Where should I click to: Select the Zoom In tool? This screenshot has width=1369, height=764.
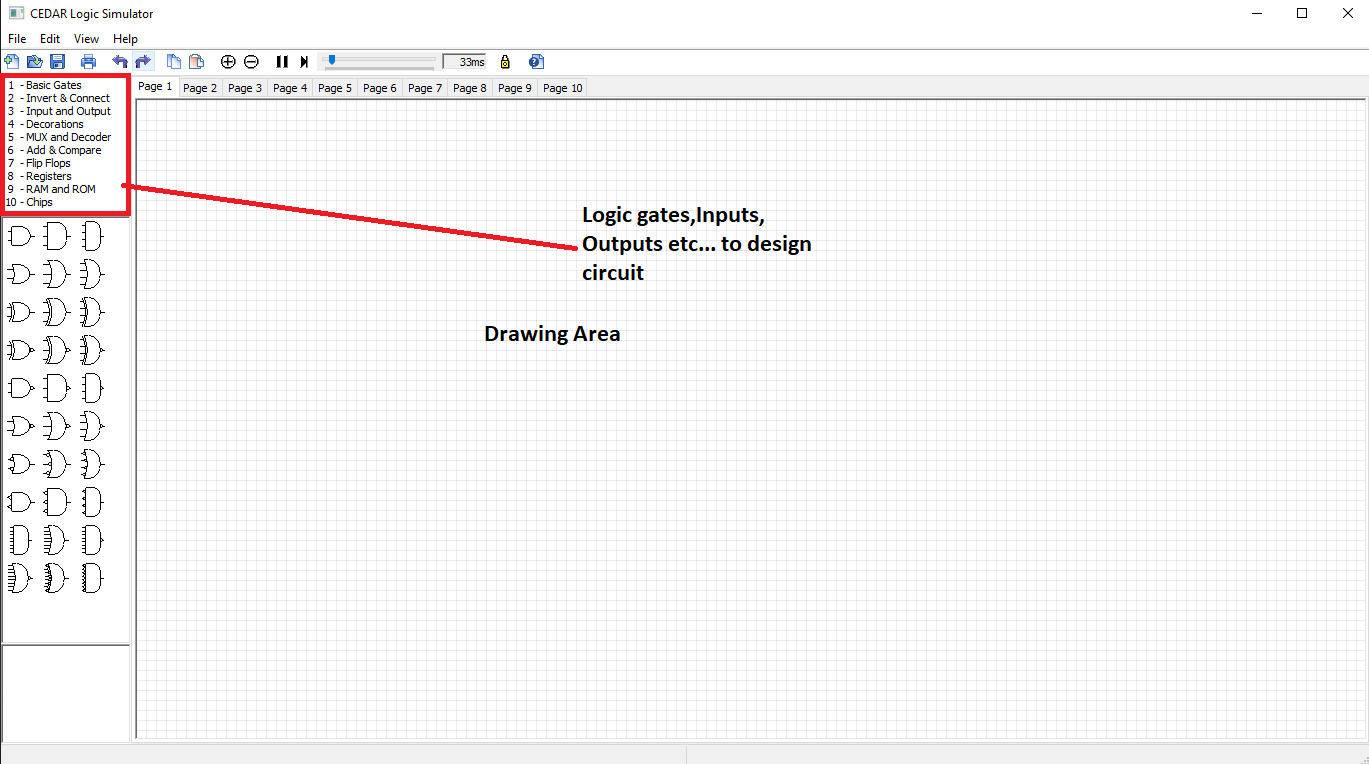[x=228, y=61]
